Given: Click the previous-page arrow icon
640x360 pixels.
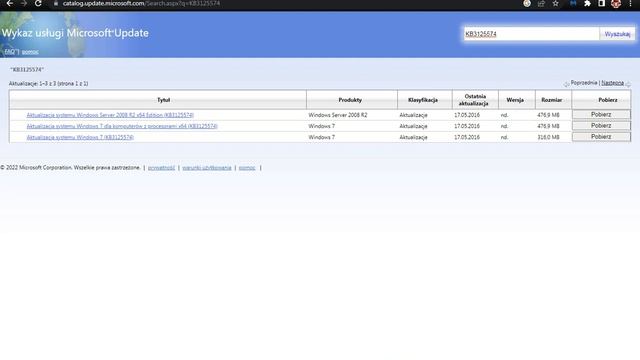Looking at the screenshot, I should pos(567,84).
